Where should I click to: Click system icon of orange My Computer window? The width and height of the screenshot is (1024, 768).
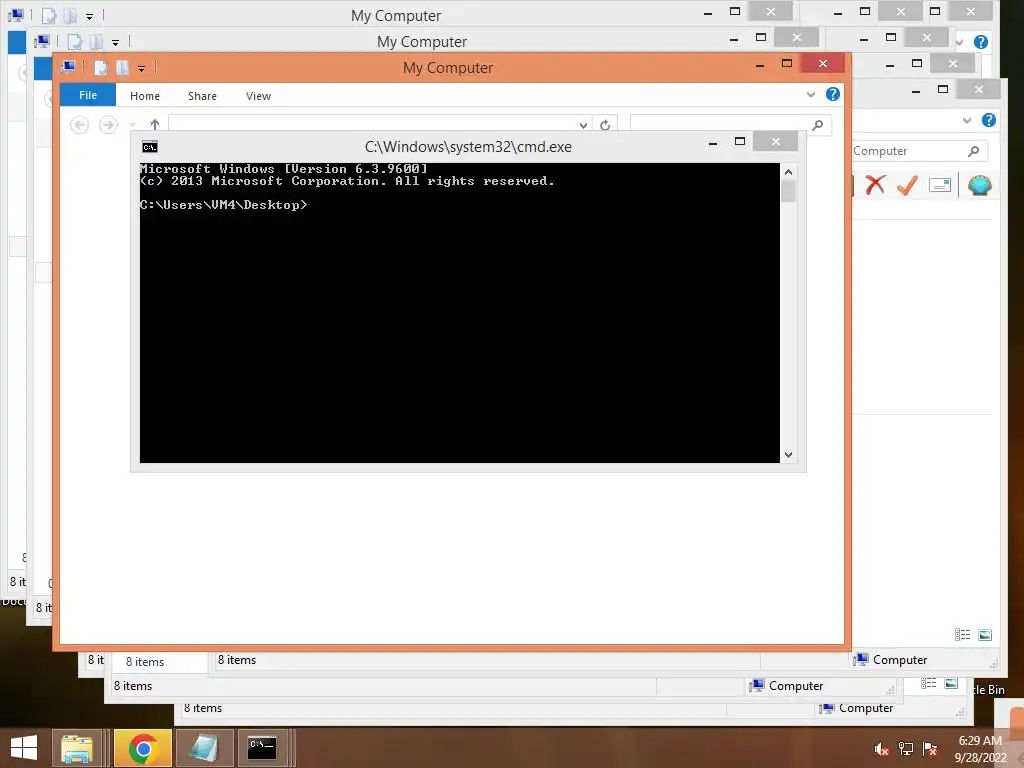[68, 67]
